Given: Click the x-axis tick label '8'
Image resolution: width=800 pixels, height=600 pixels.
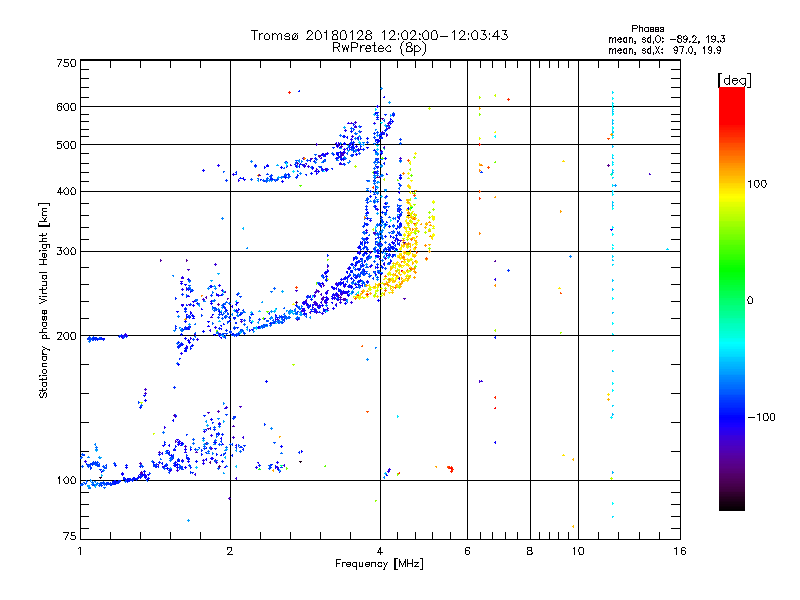Looking at the screenshot, I should [x=530, y=552].
